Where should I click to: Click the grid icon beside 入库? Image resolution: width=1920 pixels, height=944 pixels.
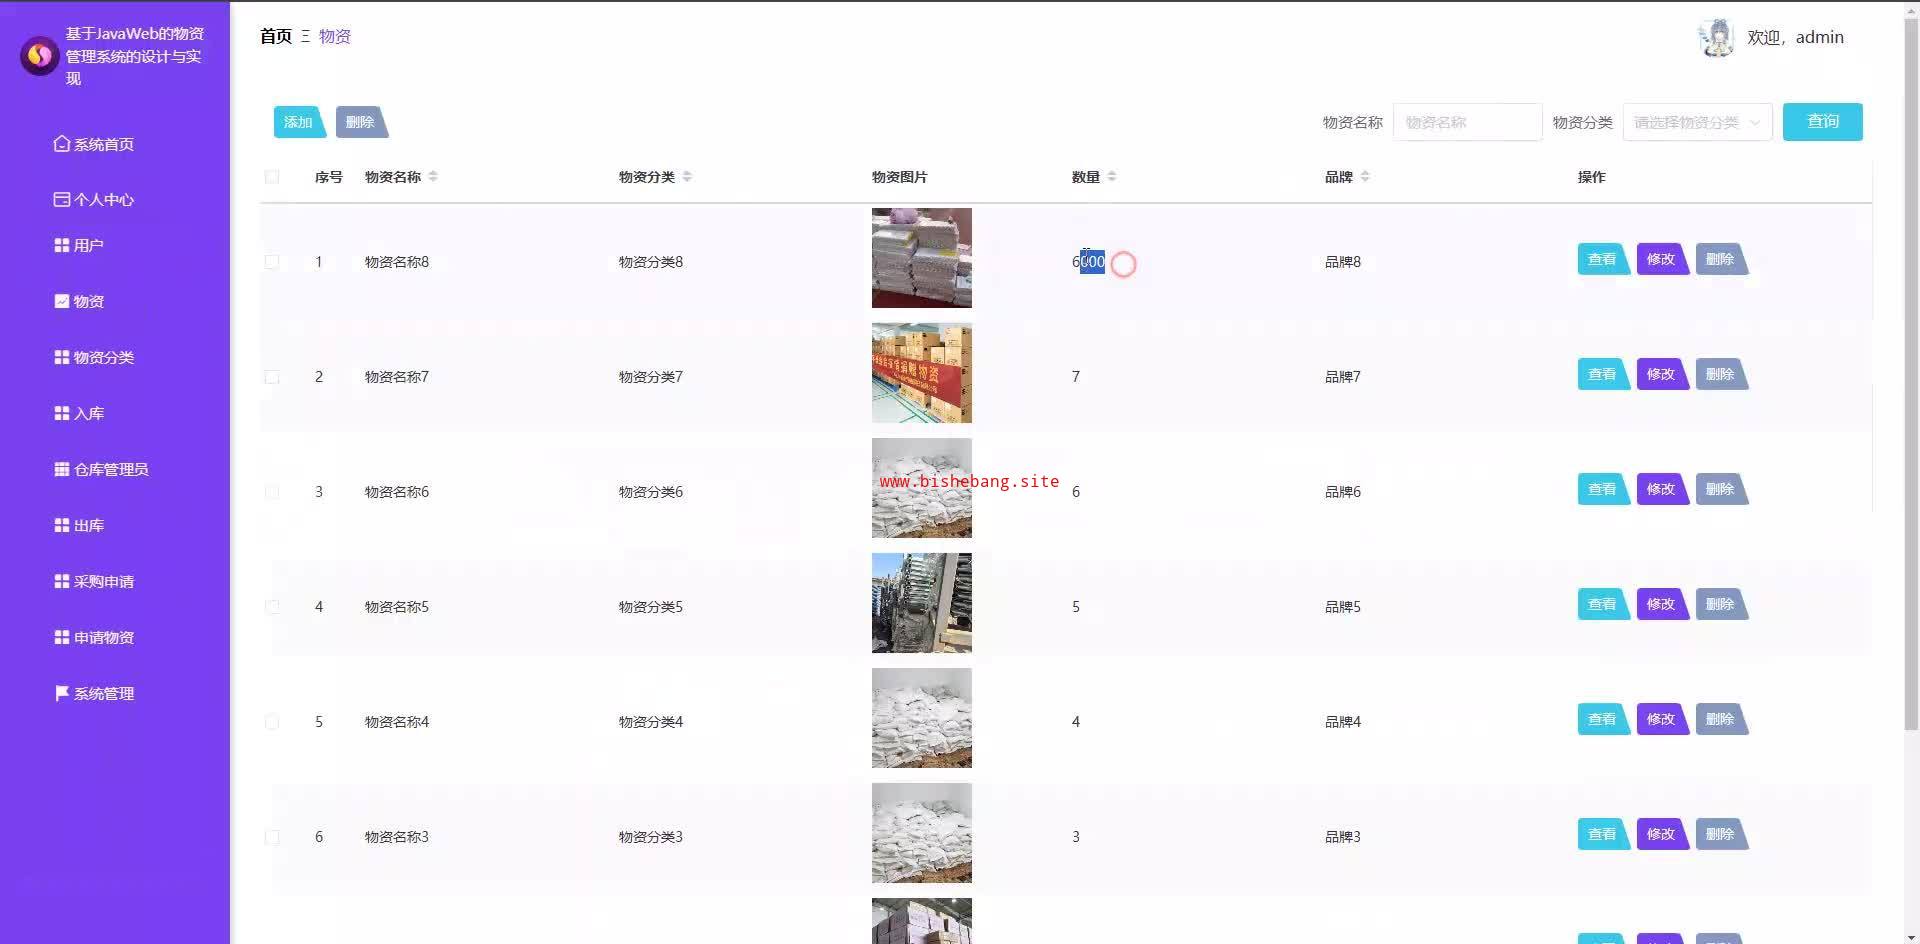coord(62,413)
